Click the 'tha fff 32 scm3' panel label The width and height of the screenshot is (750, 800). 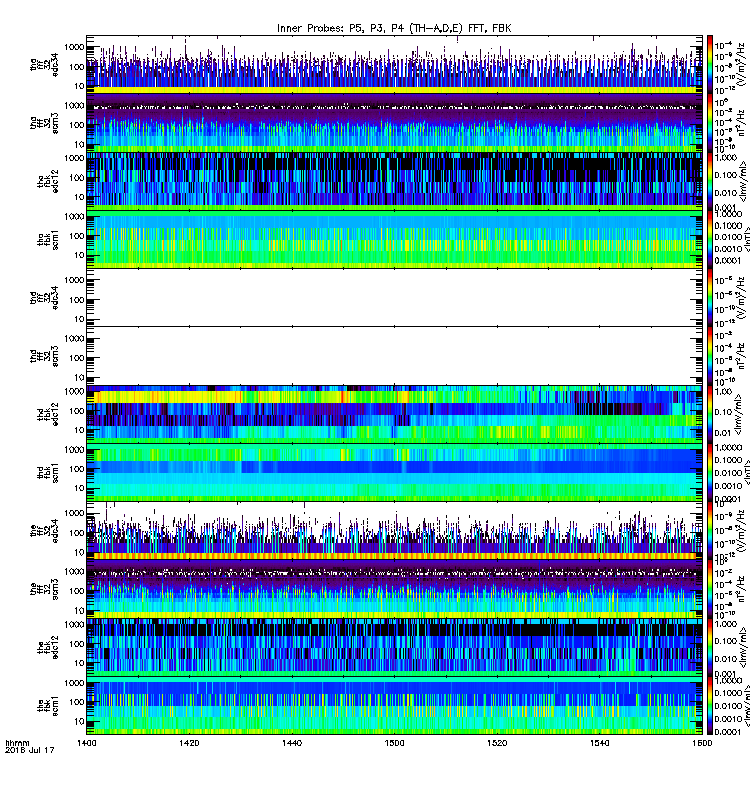pos(44,123)
